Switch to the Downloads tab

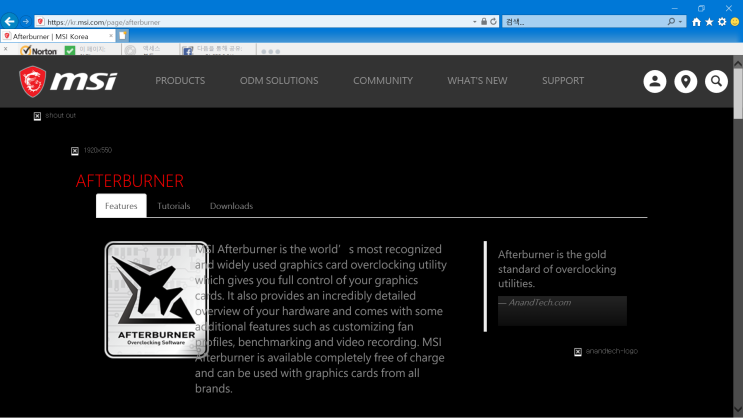pyautogui.click(x=231, y=206)
